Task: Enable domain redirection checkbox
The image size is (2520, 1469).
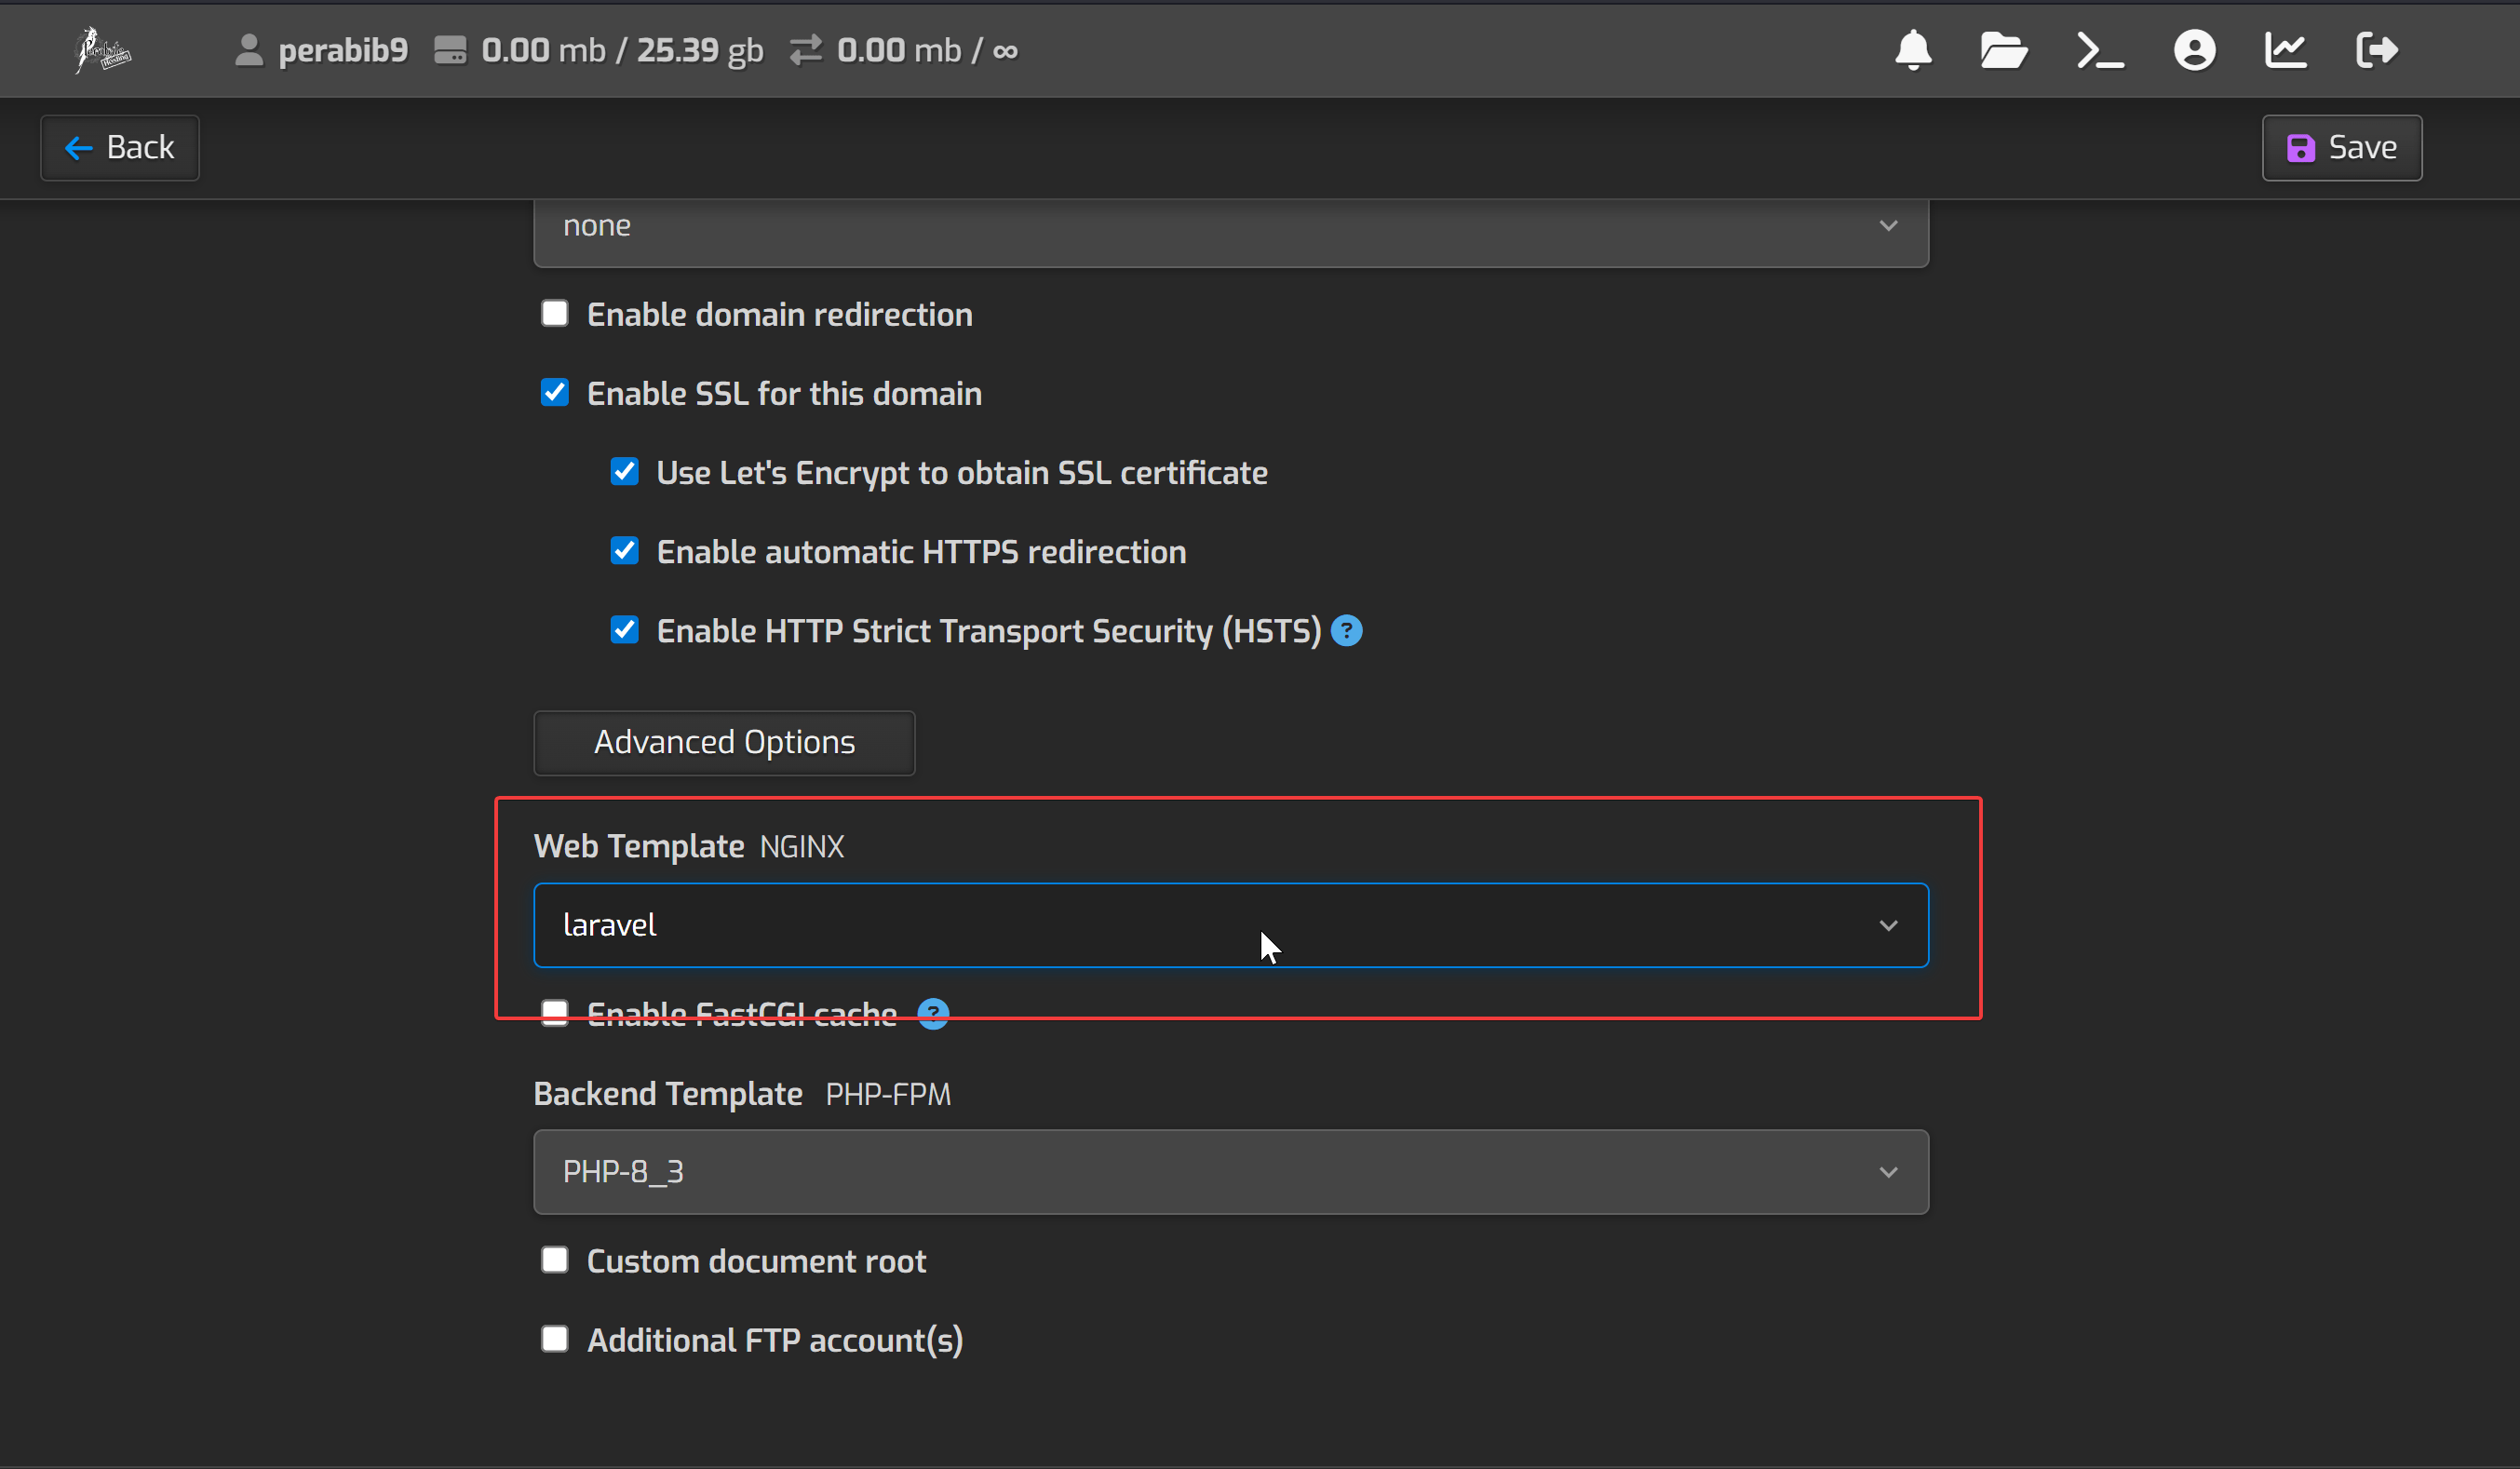Action: coord(555,314)
